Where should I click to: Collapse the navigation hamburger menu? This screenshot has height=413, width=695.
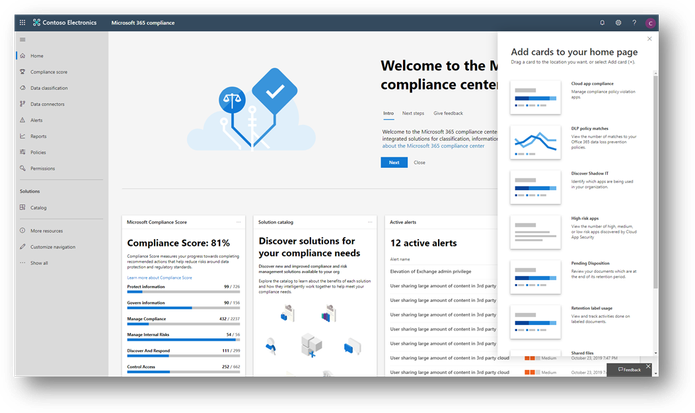click(x=23, y=39)
